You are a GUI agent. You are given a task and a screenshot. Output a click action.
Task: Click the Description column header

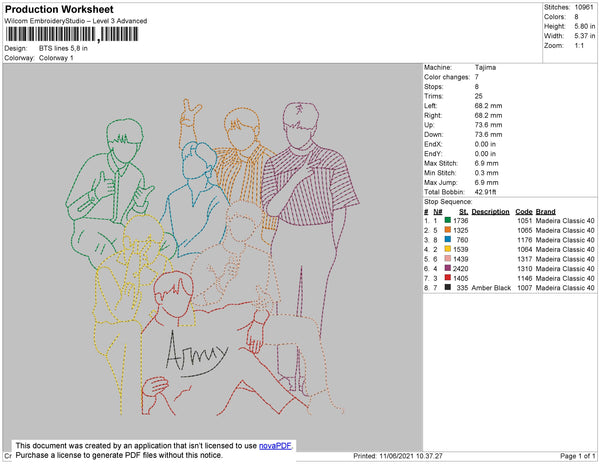coord(490,212)
